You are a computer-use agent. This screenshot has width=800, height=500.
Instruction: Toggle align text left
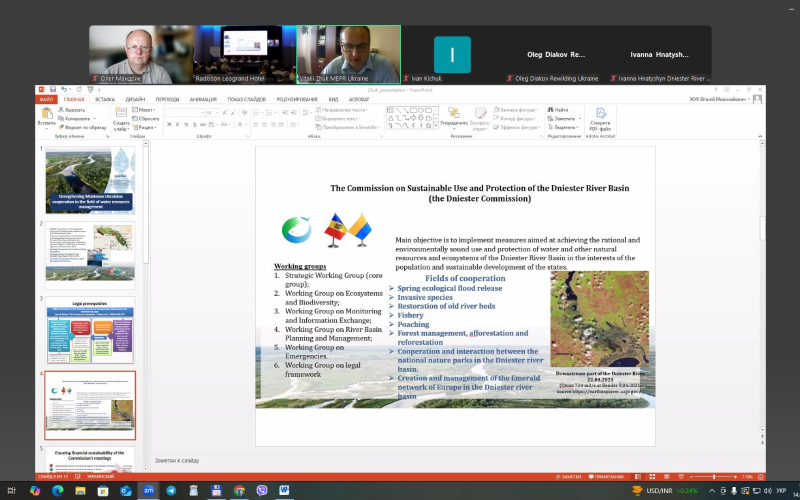tap(256, 124)
